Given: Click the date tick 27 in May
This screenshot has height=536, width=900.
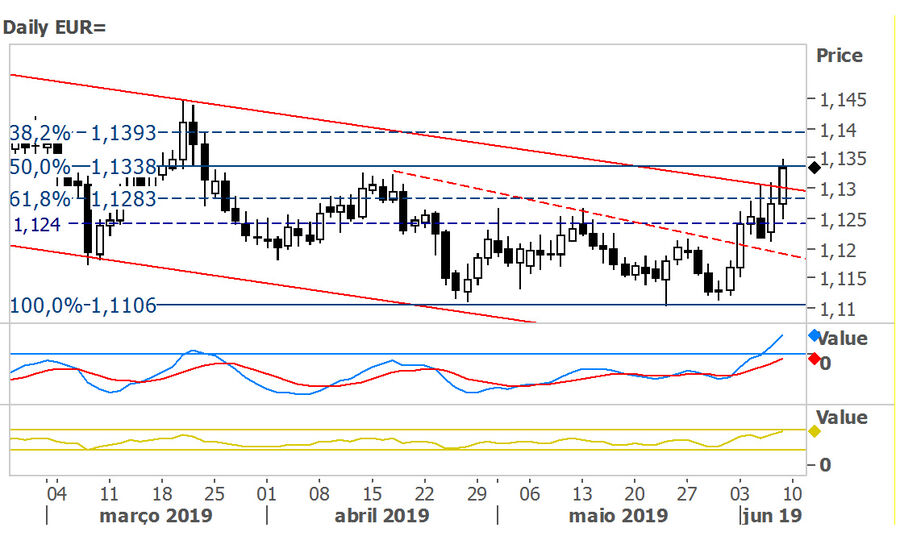Looking at the screenshot, I should (x=687, y=494).
